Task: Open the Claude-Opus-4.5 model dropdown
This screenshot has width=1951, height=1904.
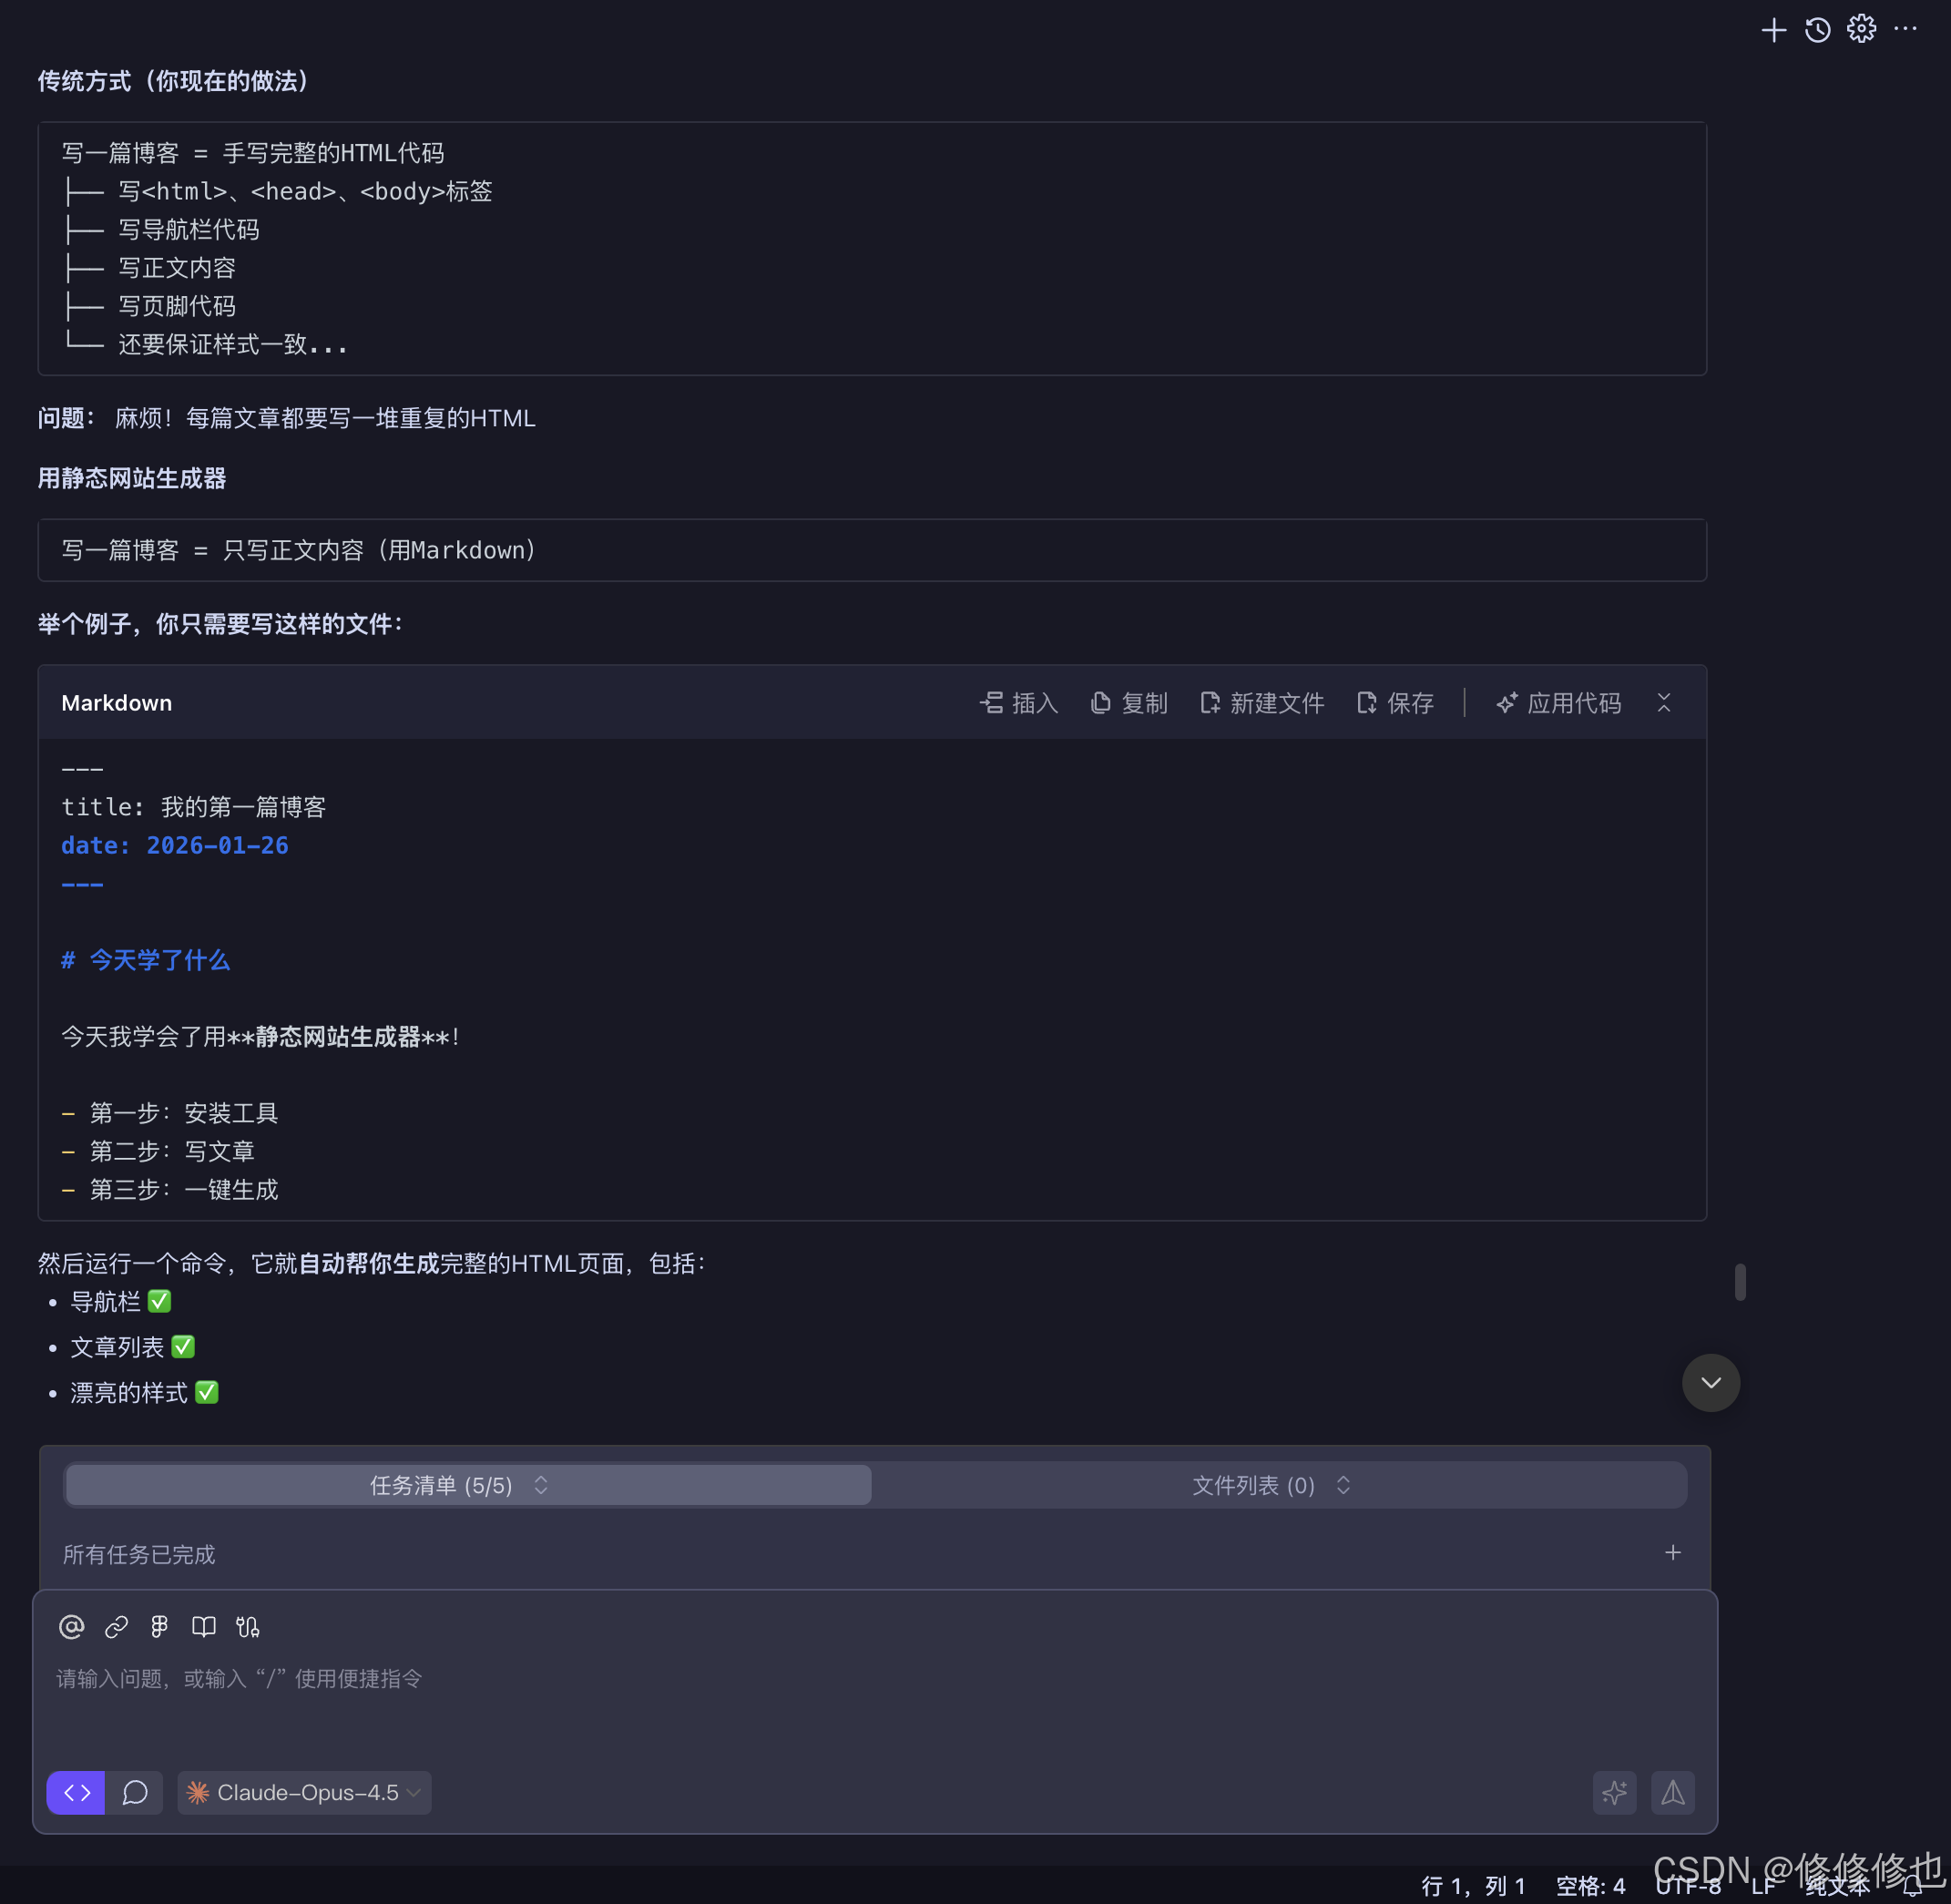Action: click(x=305, y=1793)
